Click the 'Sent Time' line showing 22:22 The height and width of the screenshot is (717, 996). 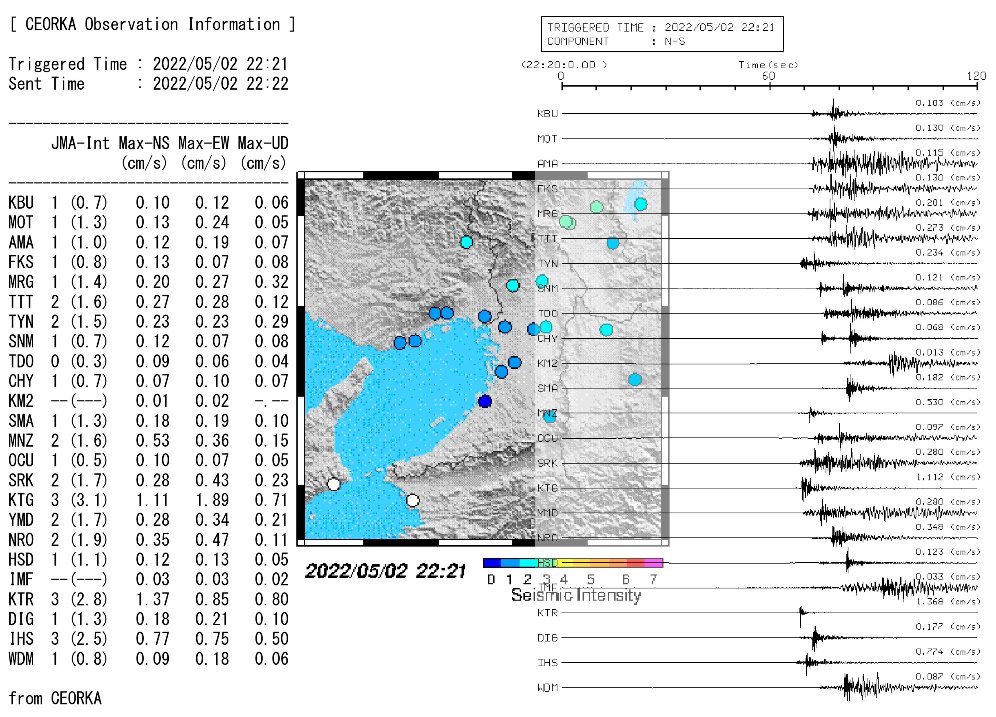coord(148,84)
